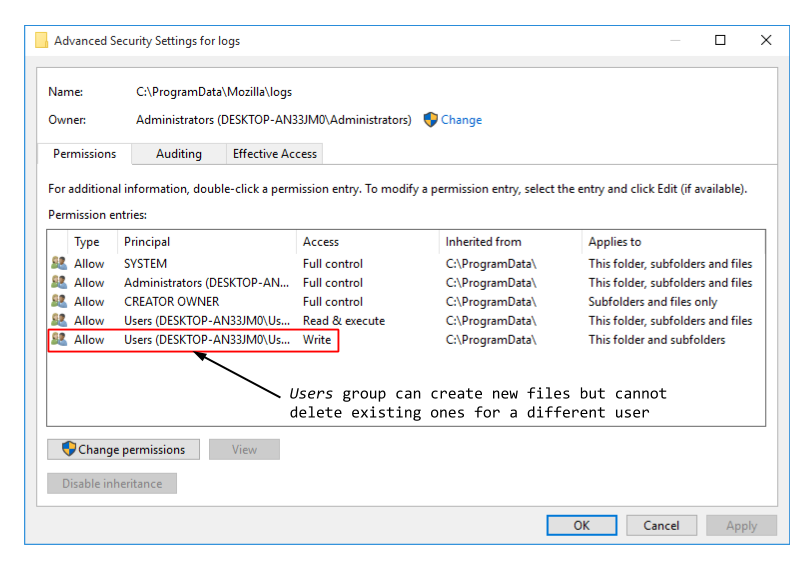Viewport: 810px width, 566px height.
Task: Click the group icon on Users Write row
Action: point(59,340)
